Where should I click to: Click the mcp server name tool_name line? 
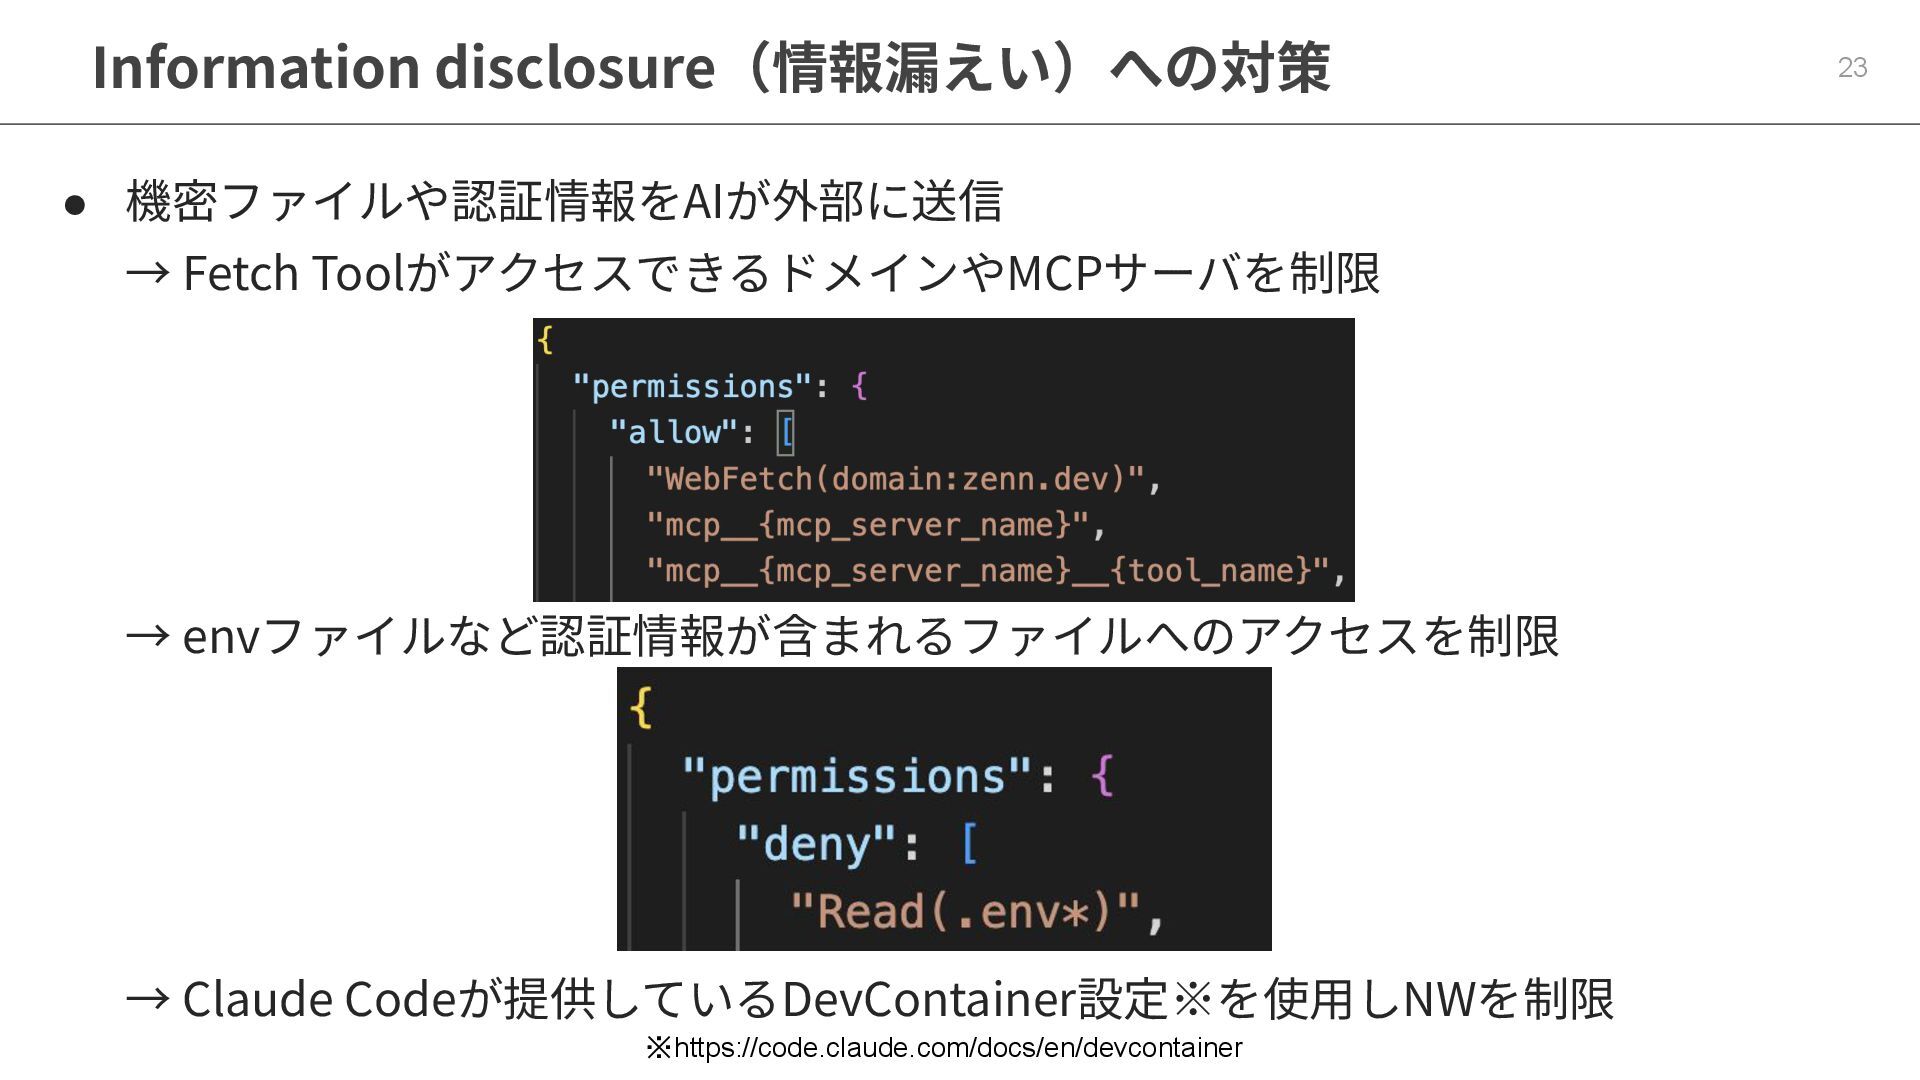click(995, 571)
